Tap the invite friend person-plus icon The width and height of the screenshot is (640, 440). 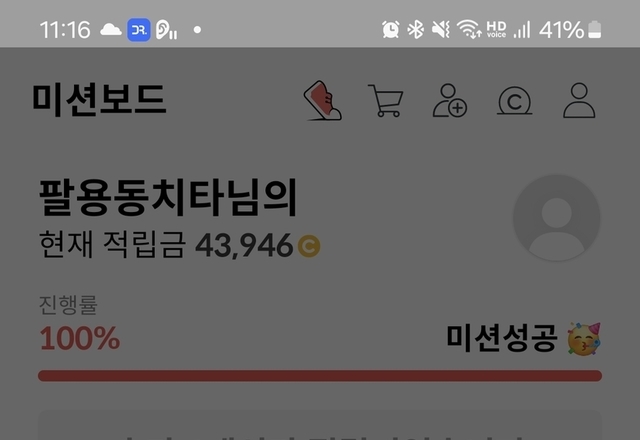coord(450,100)
